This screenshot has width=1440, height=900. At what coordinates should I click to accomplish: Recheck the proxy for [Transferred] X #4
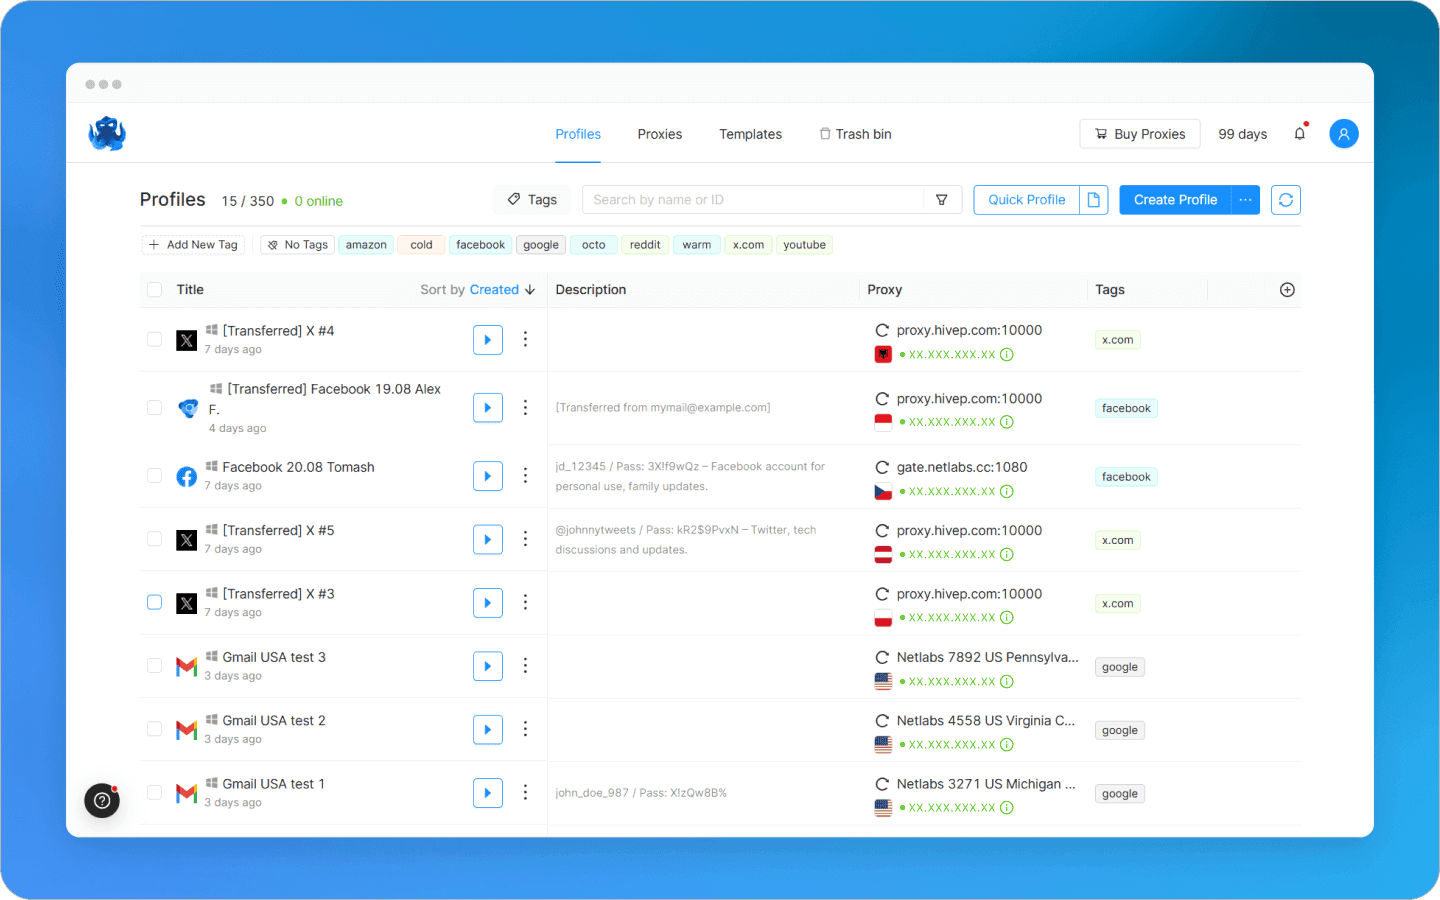pos(882,330)
